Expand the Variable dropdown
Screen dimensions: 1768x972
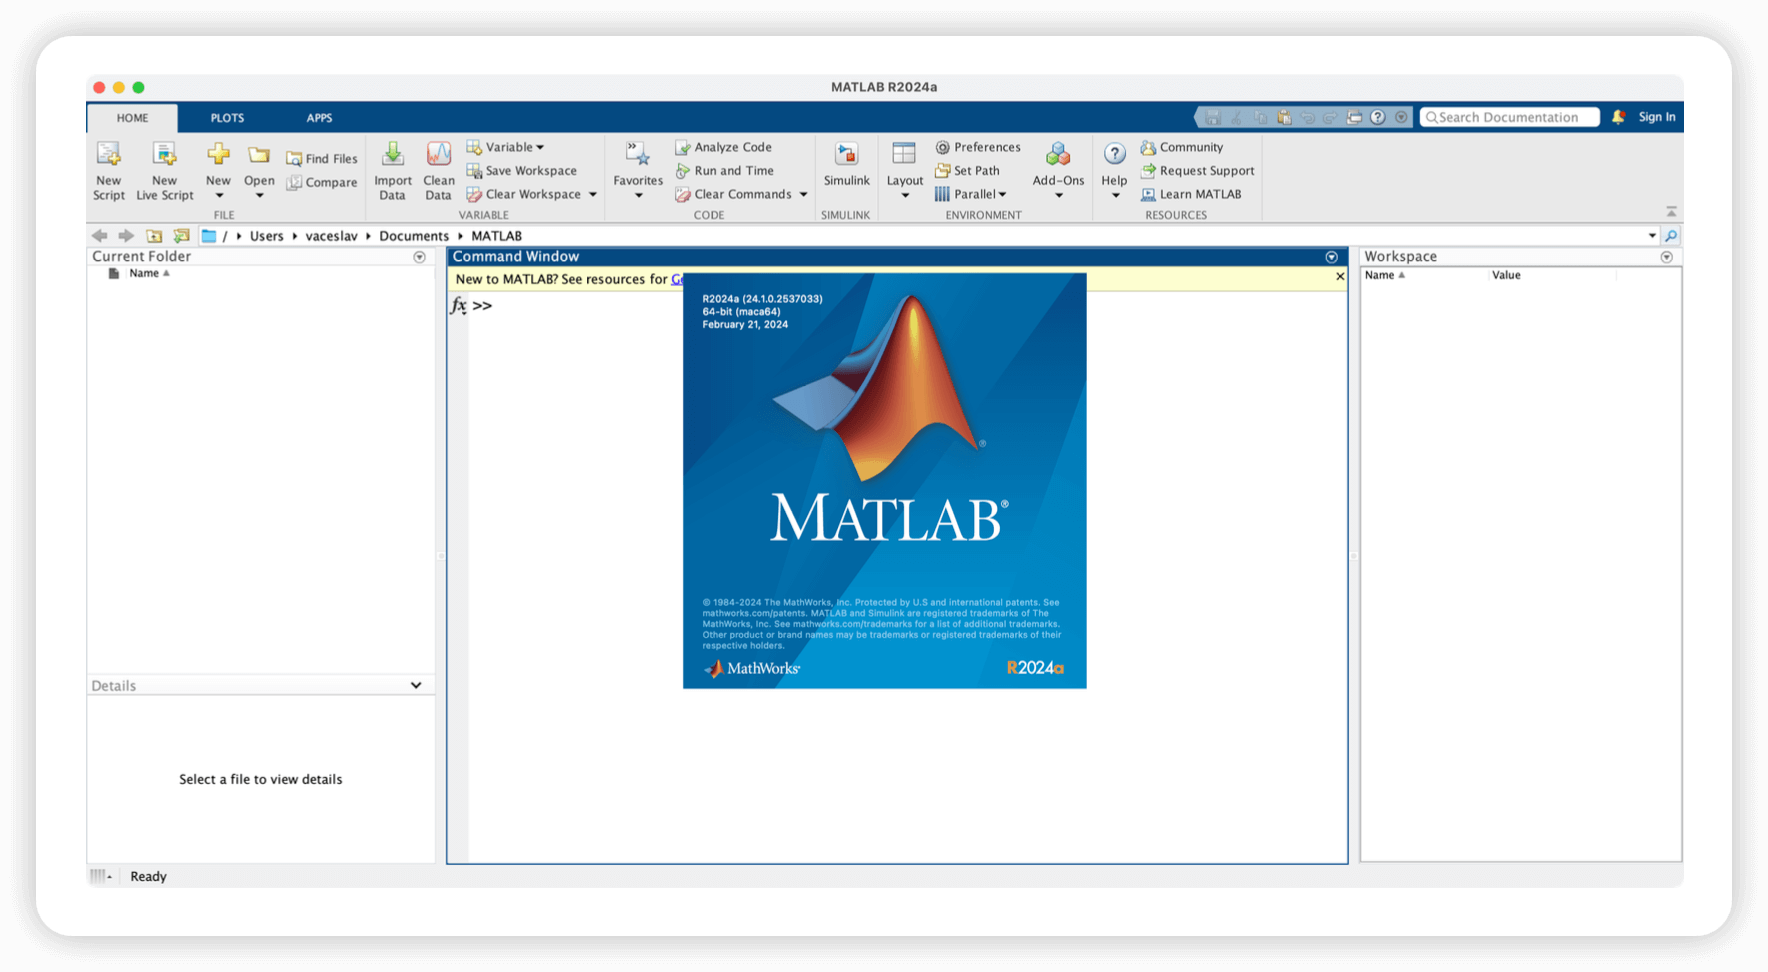[505, 147]
